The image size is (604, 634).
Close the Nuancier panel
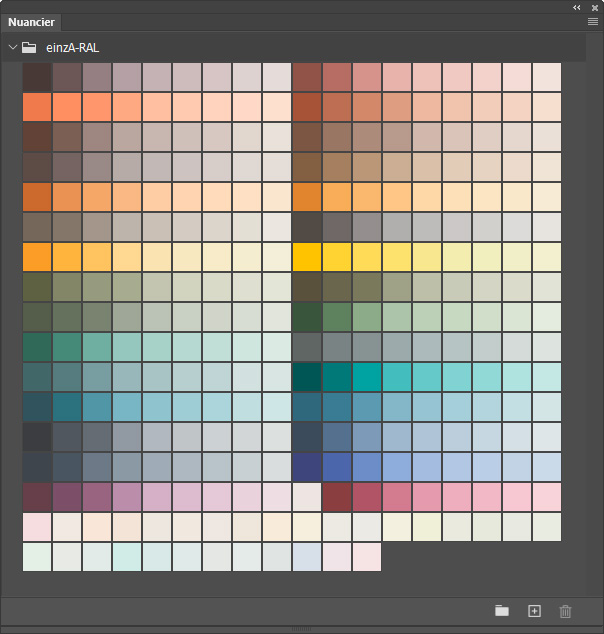(595, 8)
